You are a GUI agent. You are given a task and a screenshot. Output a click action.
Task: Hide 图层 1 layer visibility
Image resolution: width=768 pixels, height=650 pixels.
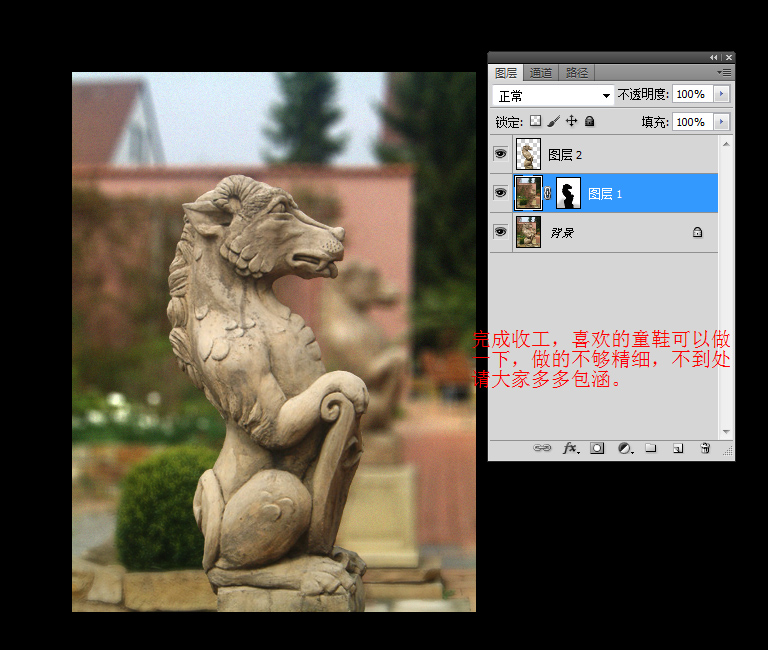click(x=500, y=193)
